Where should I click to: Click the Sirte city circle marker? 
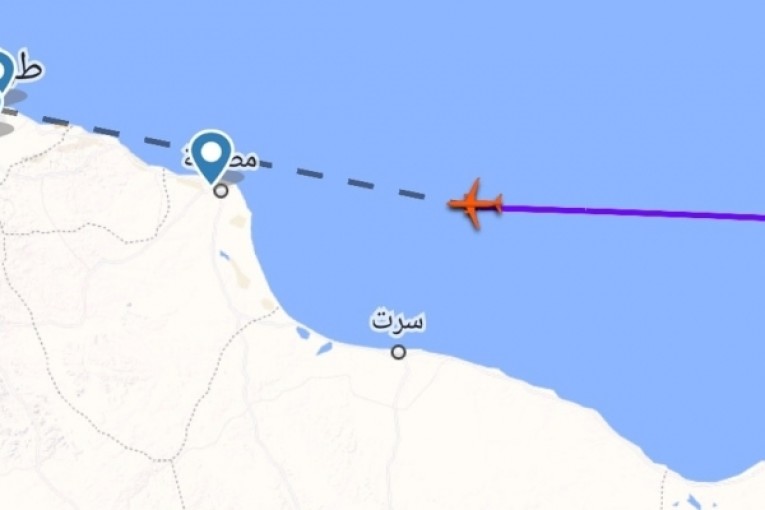coord(399,352)
